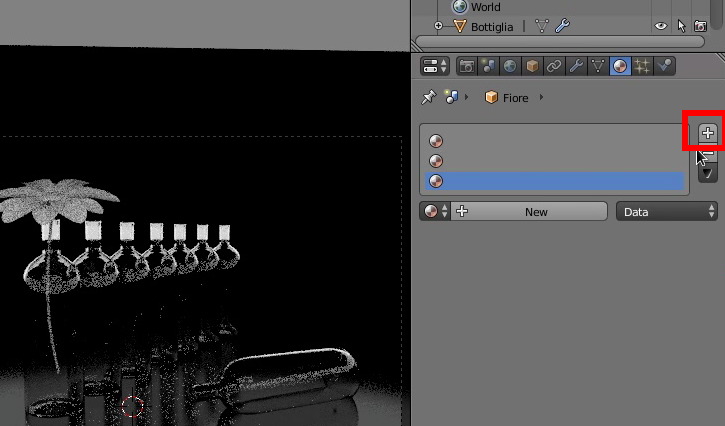Click Fiore in the breadcrumb path
725x426 pixels.
516,98
